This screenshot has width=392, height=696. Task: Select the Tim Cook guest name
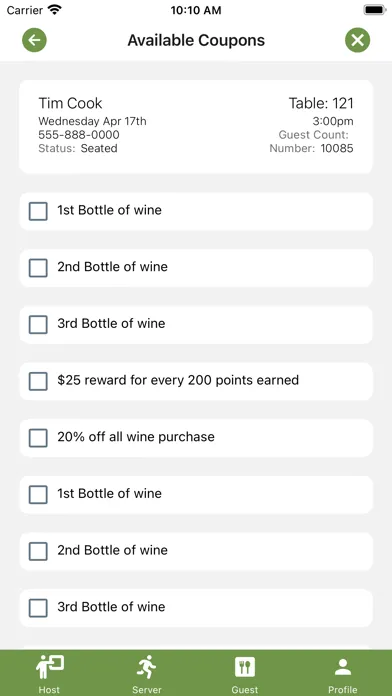click(70, 103)
